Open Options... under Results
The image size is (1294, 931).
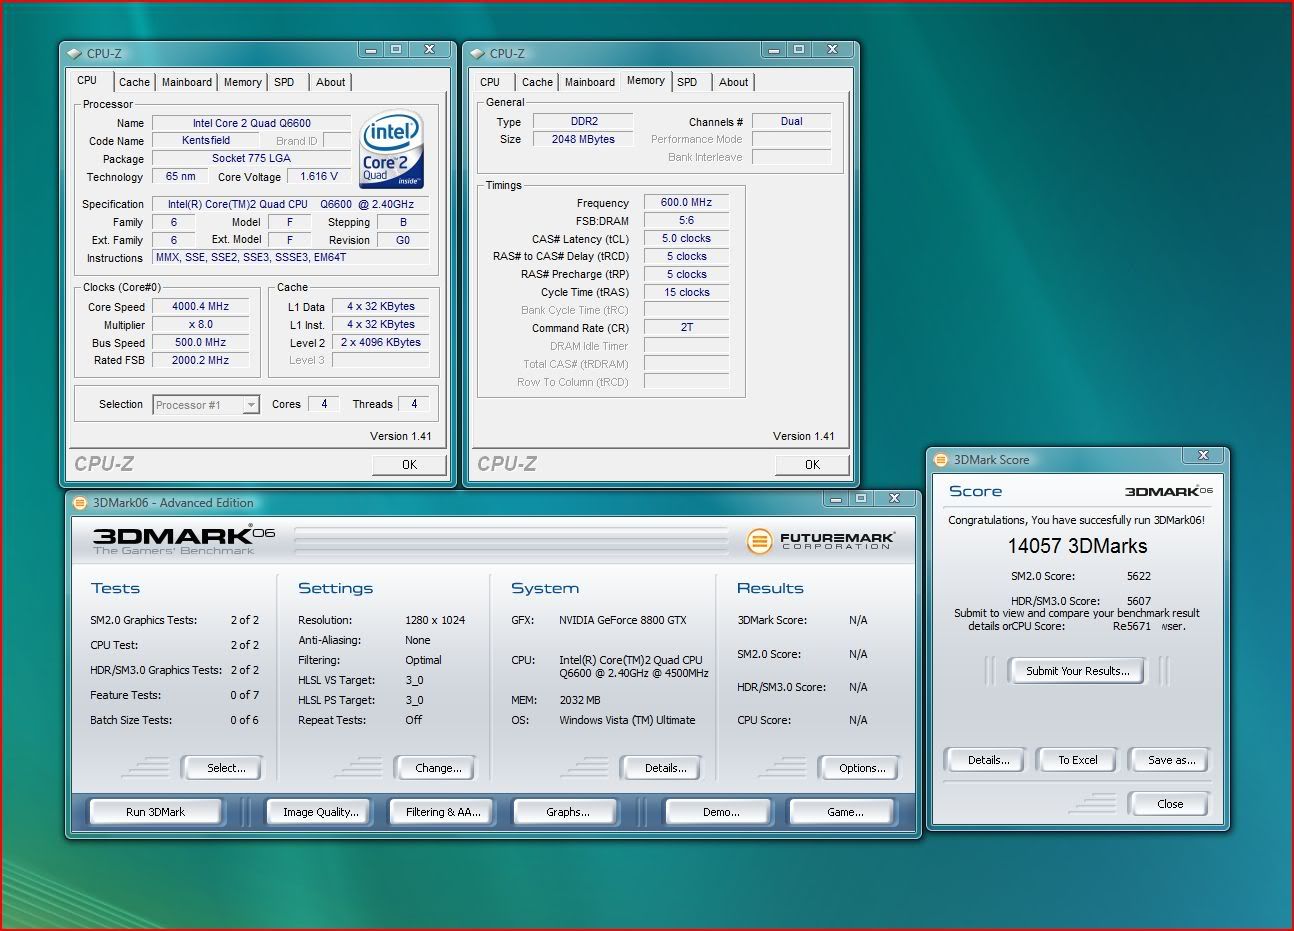858,768
